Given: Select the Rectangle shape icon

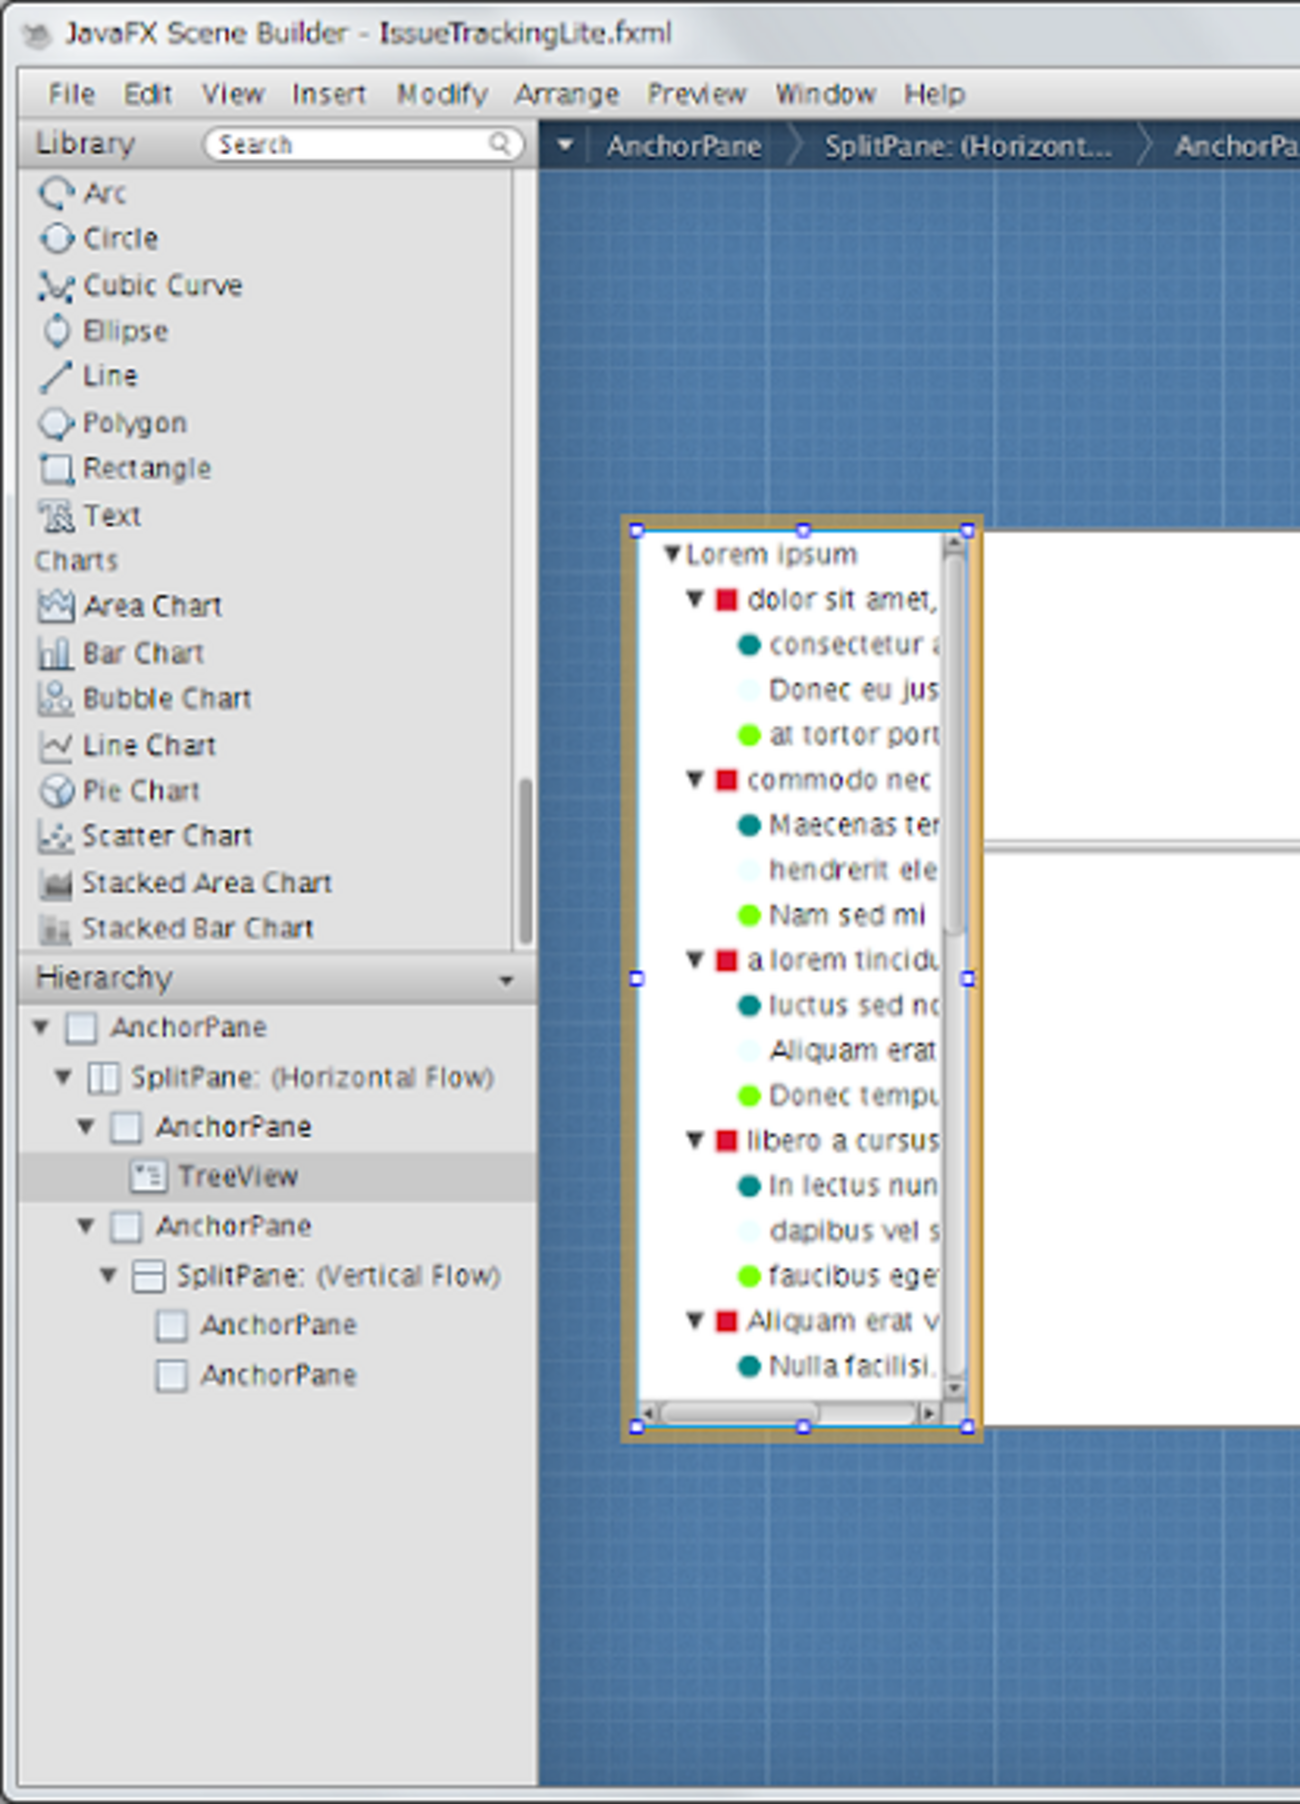Looking at the screenshot, I should click(56, 469).
